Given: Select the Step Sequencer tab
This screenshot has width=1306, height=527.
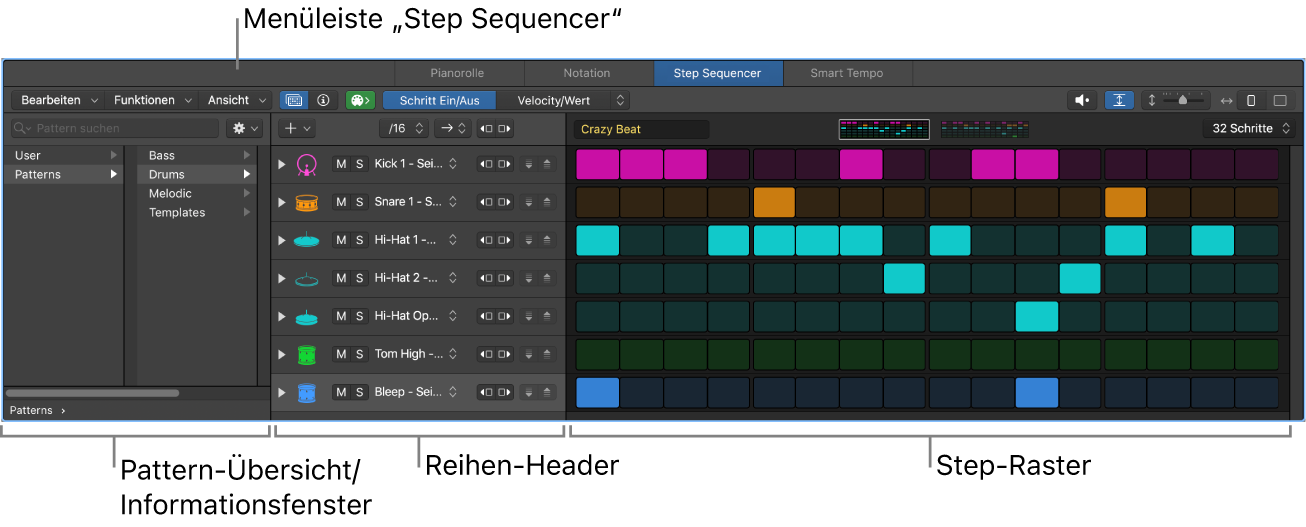Looking at the screenshot, I should pos(717,73).
